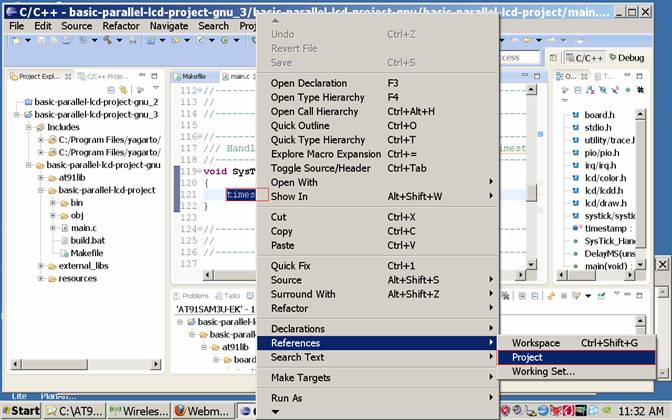Open the Refactor menu in menu bar
Screen dimensions: 672x420
click(x=121, y=26)
